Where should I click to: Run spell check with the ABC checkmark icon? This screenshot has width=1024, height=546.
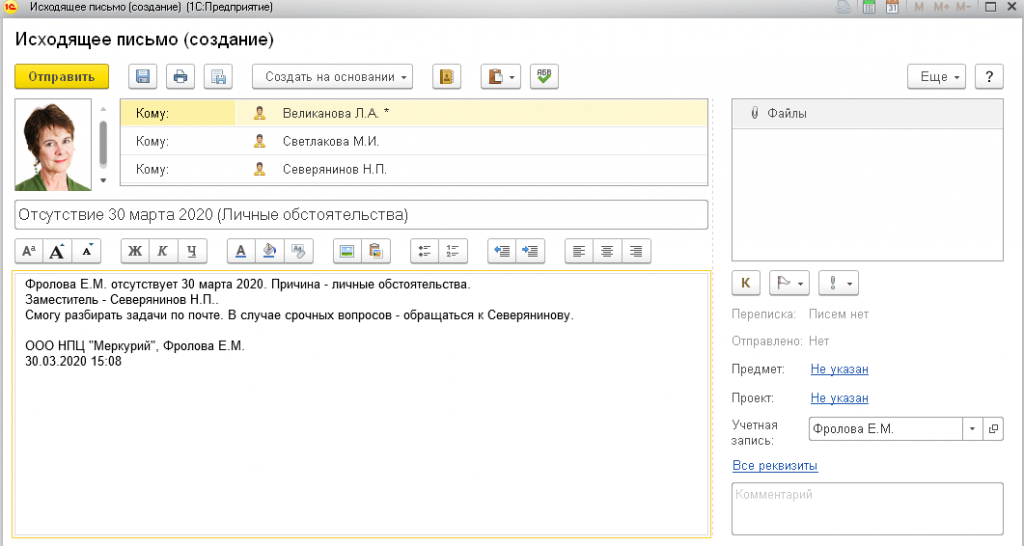pos(544,77)
